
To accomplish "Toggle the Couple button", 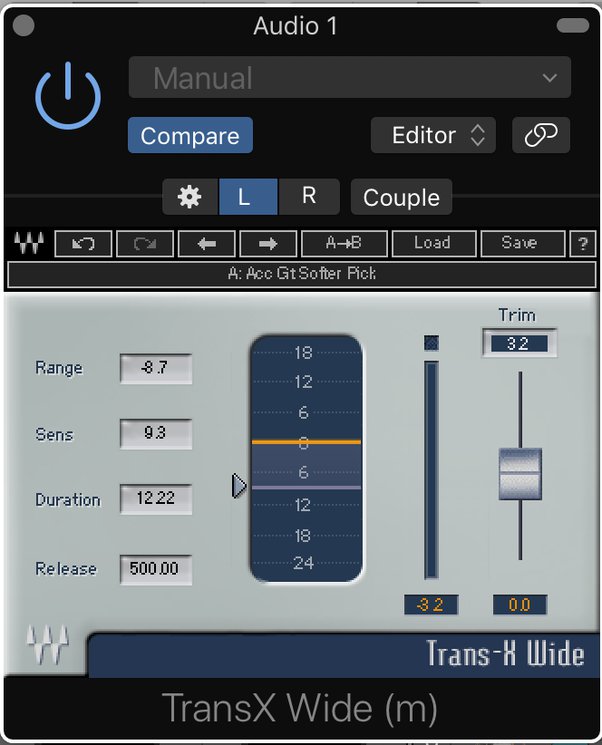I will 401,197.
